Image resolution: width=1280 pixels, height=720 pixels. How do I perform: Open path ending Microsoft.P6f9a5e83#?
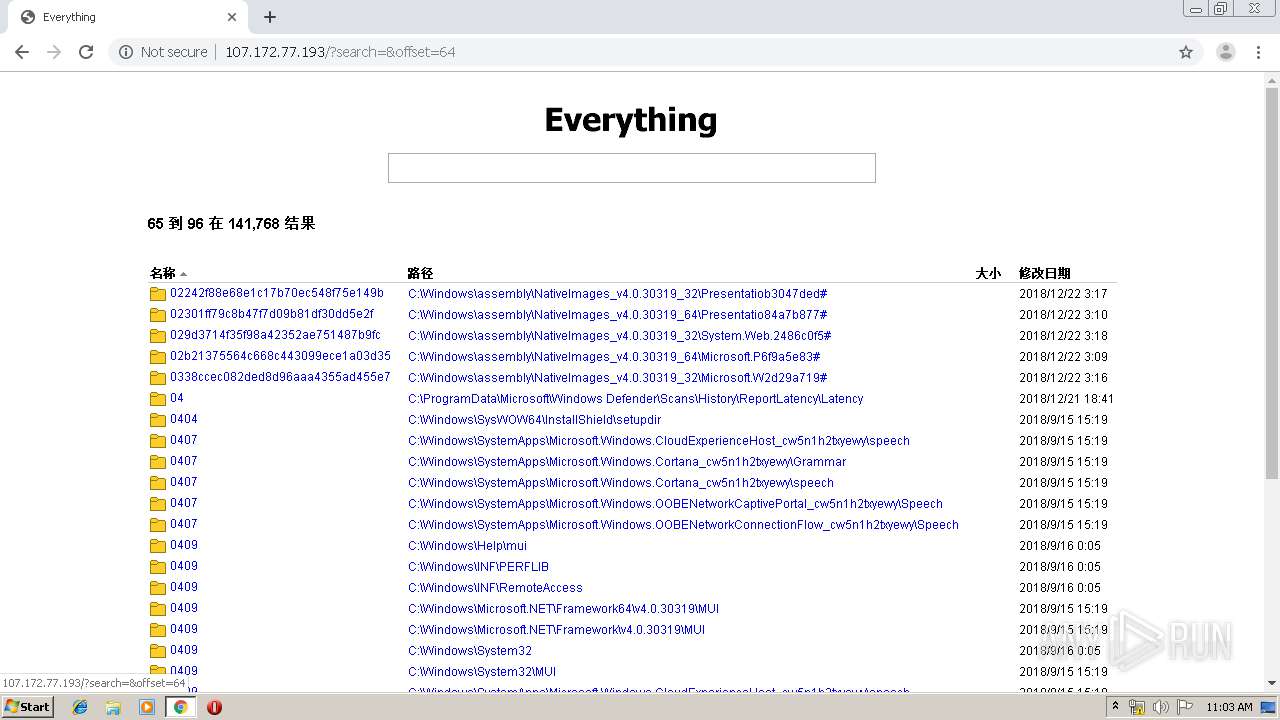pyautogui.click(x=614, y=357)
